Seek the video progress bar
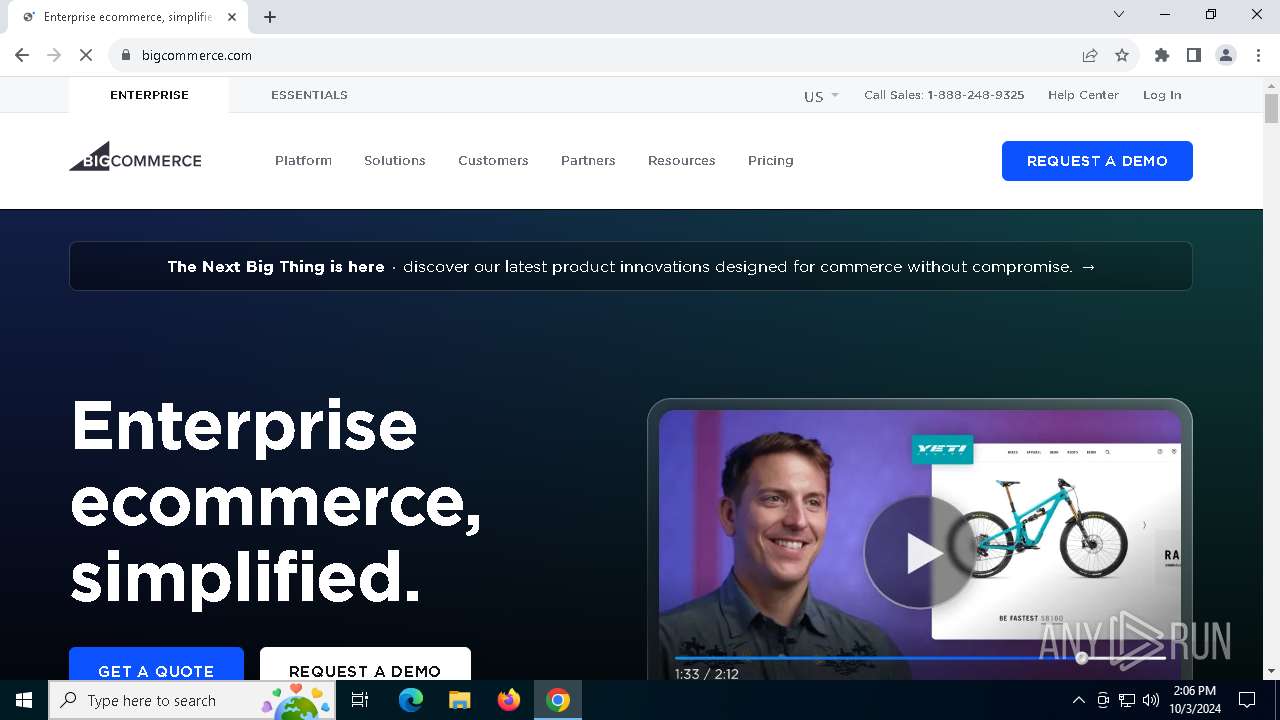1280x720 pixels. pyautogui.click(x=920, y=658)
